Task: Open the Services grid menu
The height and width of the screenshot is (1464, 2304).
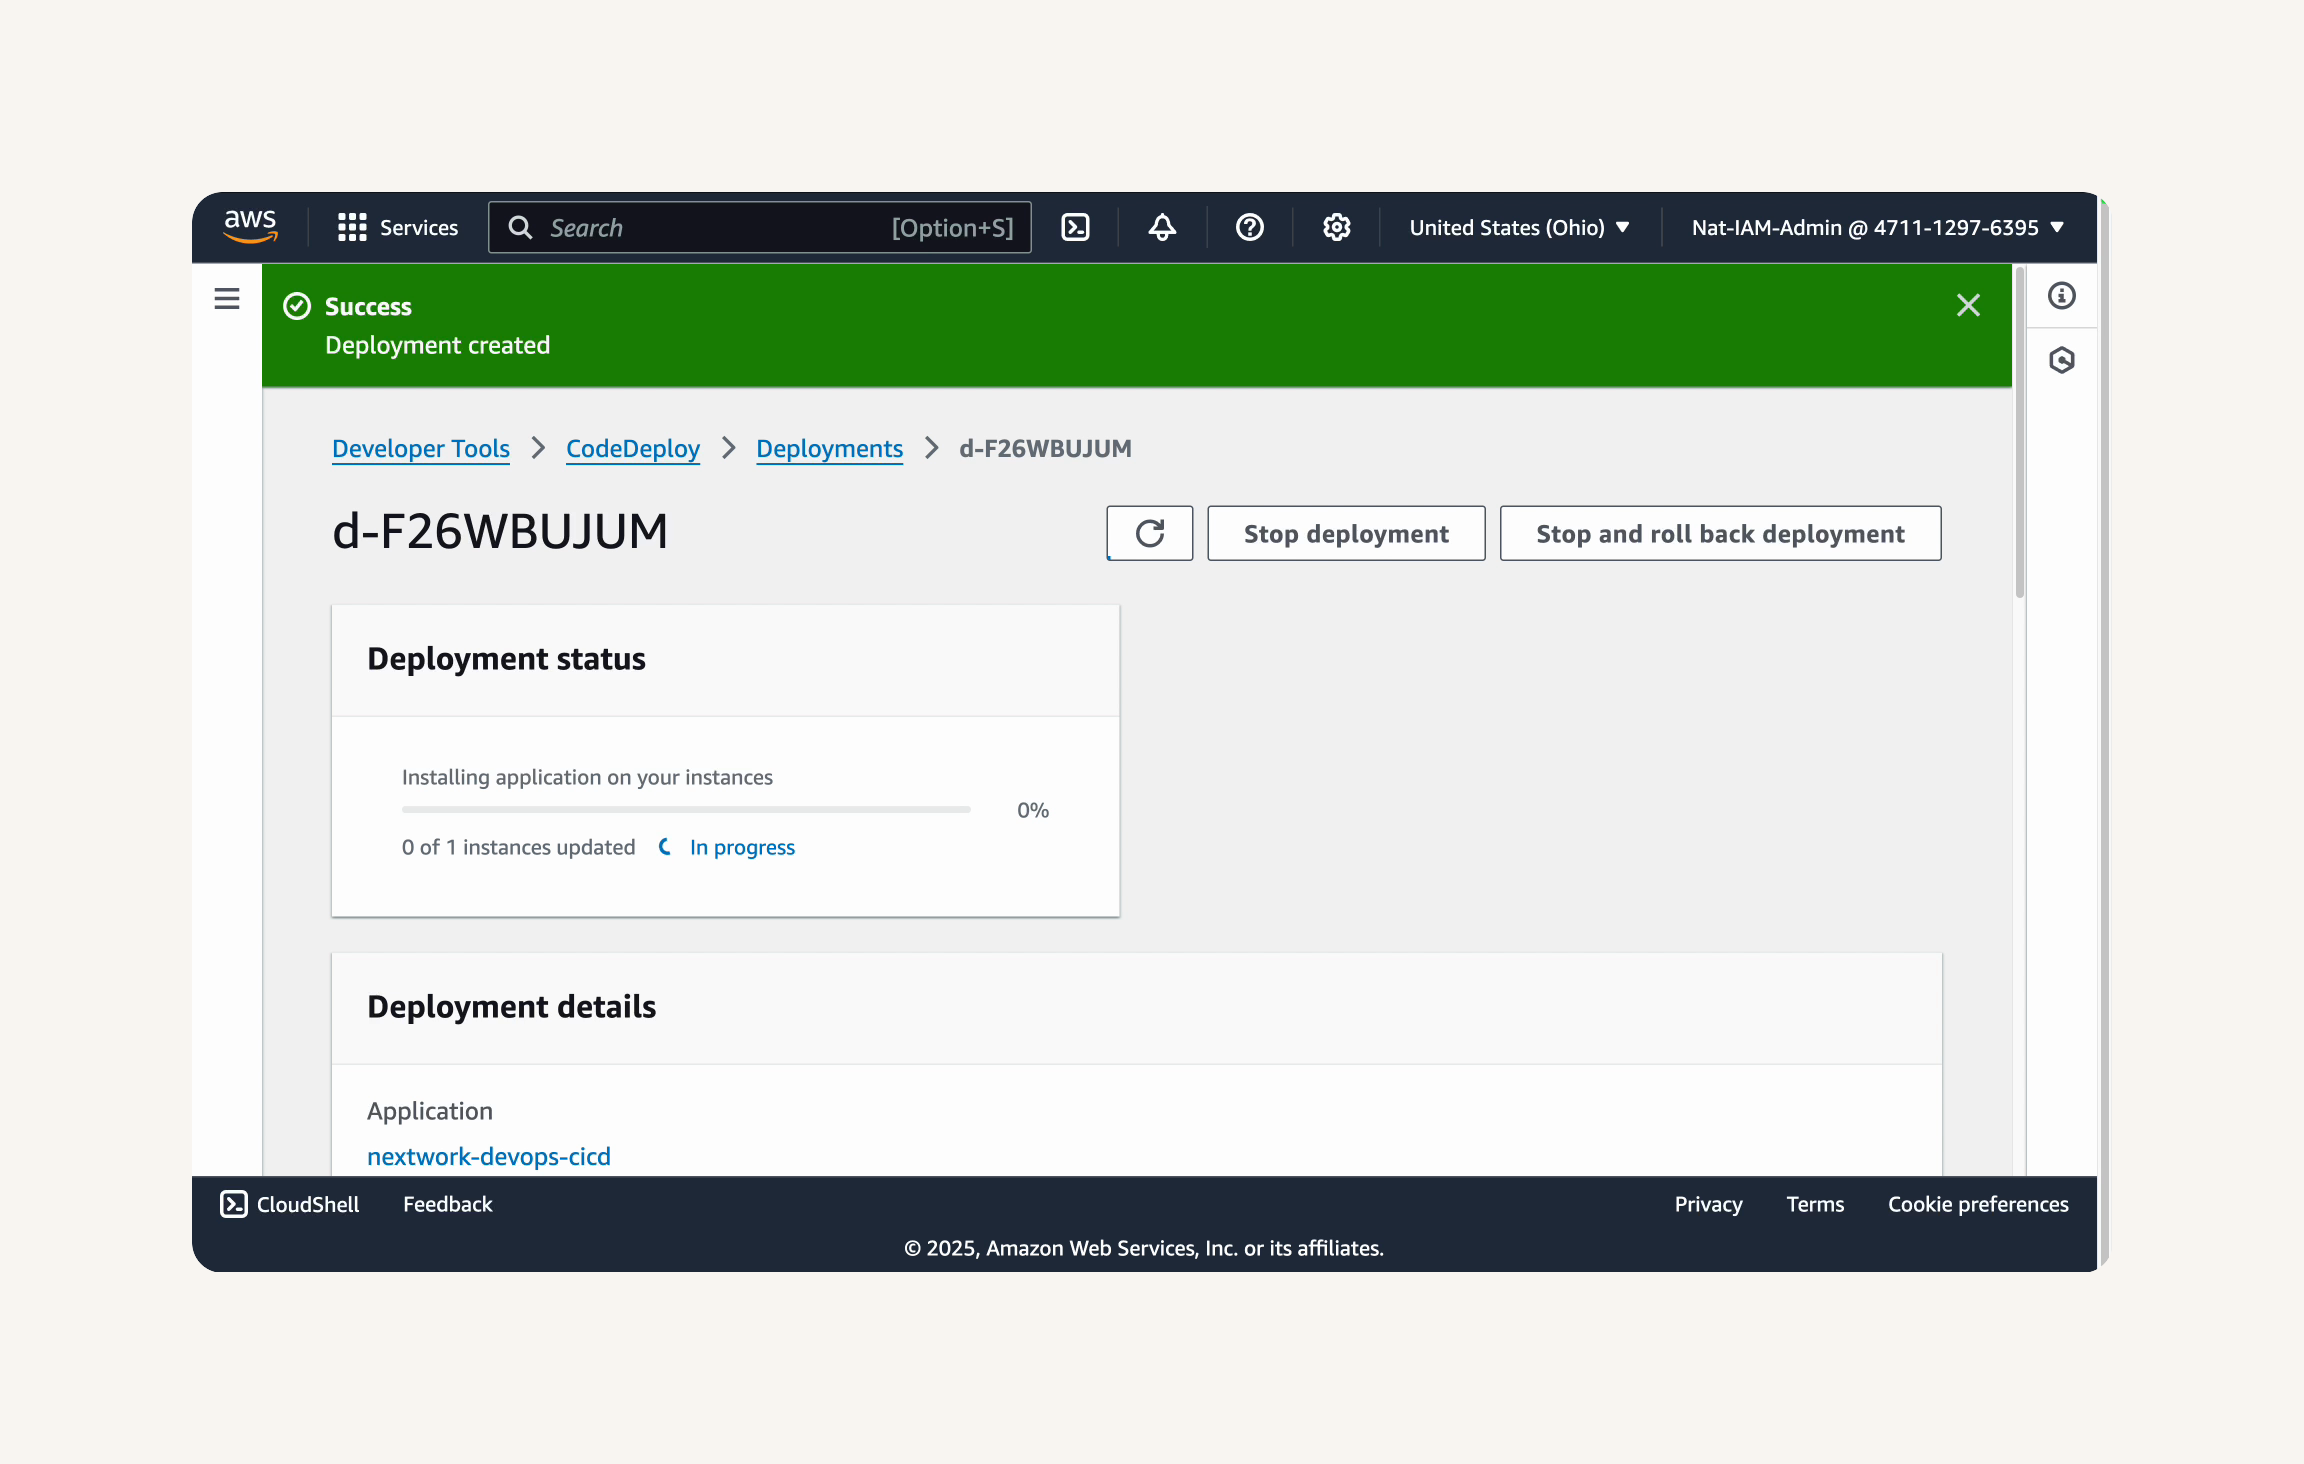Action: click(352, 227)
